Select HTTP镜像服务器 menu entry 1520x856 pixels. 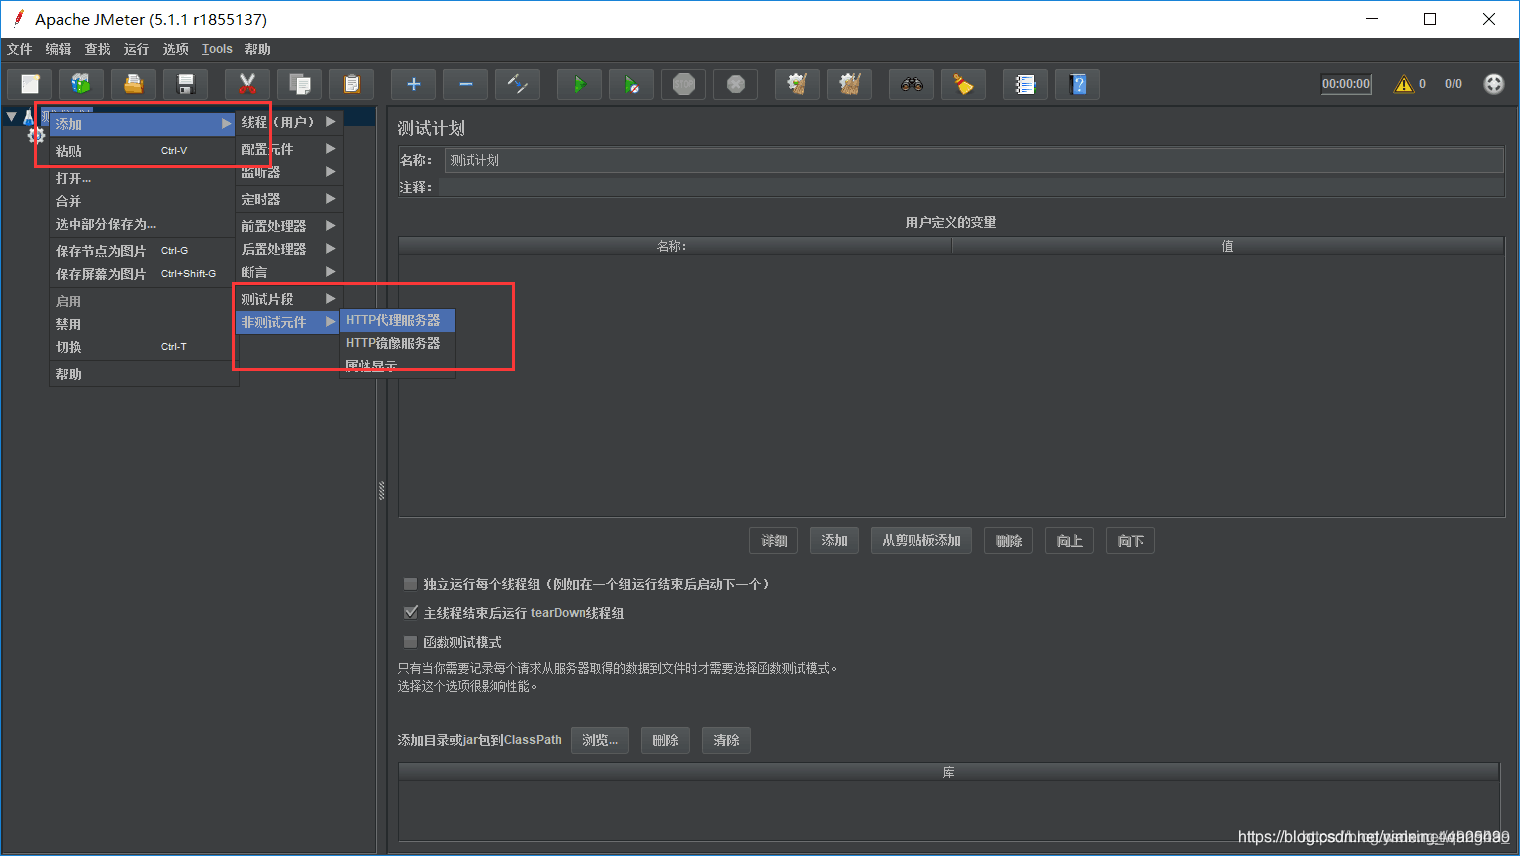tap(398, 343)
